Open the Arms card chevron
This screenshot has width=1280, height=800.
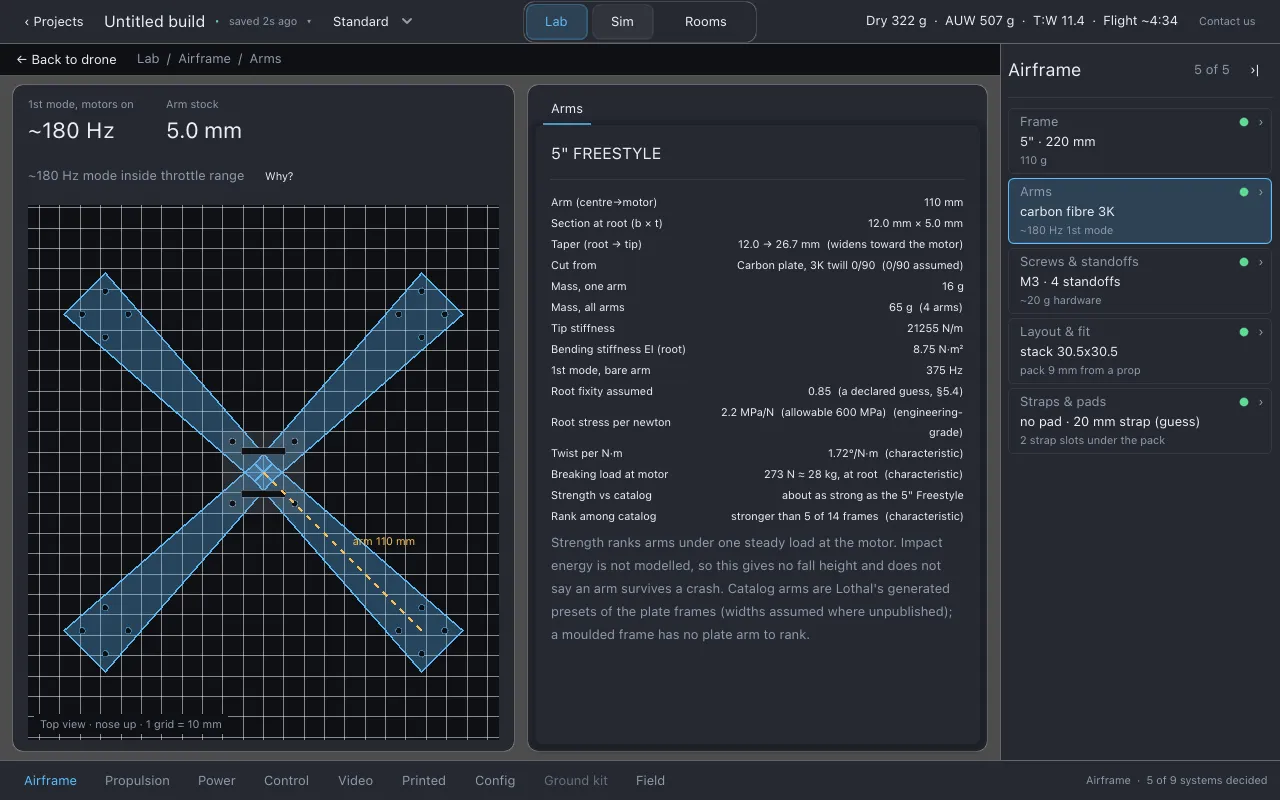[1261, 192]
